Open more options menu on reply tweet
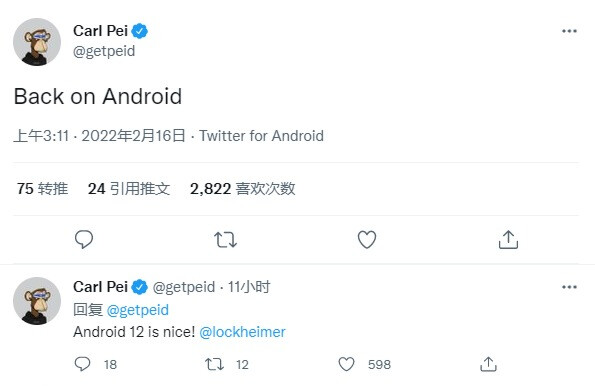This screenshot has height=386, width=595. [x=569, y=287]
